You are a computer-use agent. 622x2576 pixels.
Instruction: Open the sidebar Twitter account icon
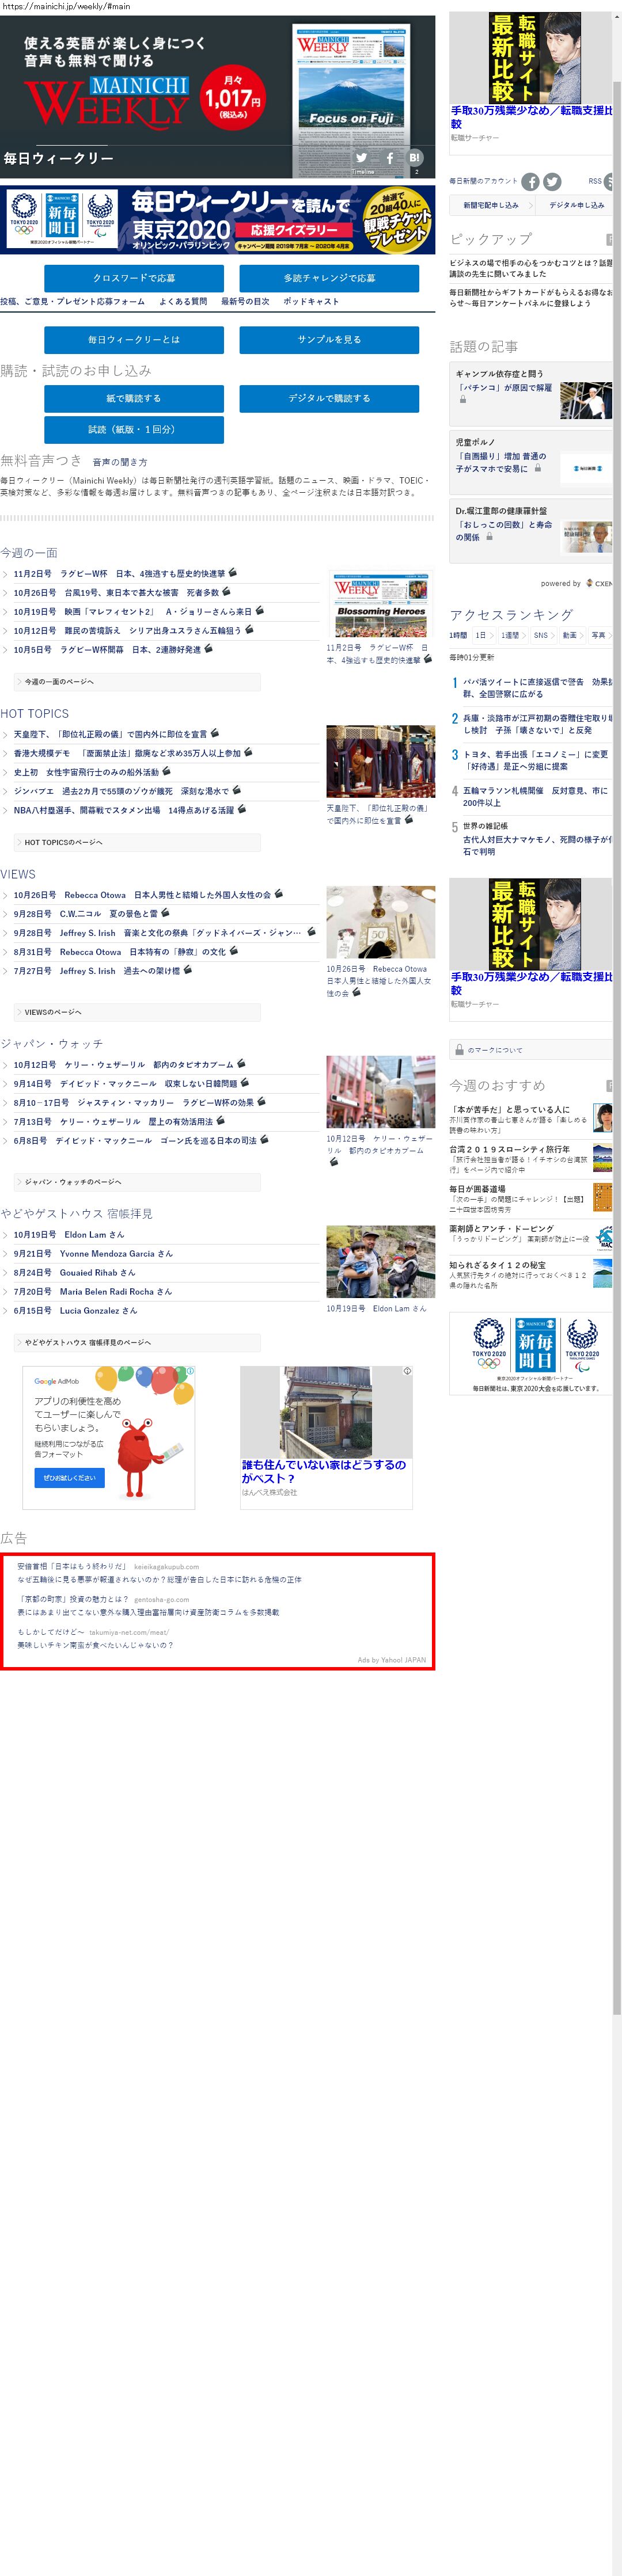point(552,181)
